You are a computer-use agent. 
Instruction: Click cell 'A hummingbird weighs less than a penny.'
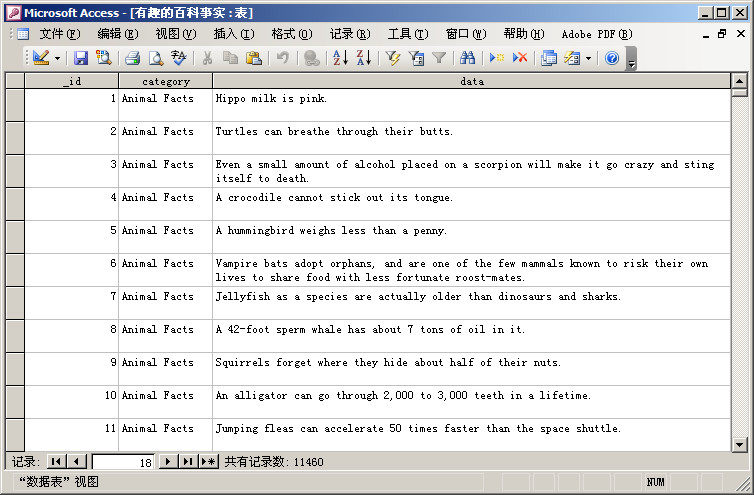coord(471,237)
